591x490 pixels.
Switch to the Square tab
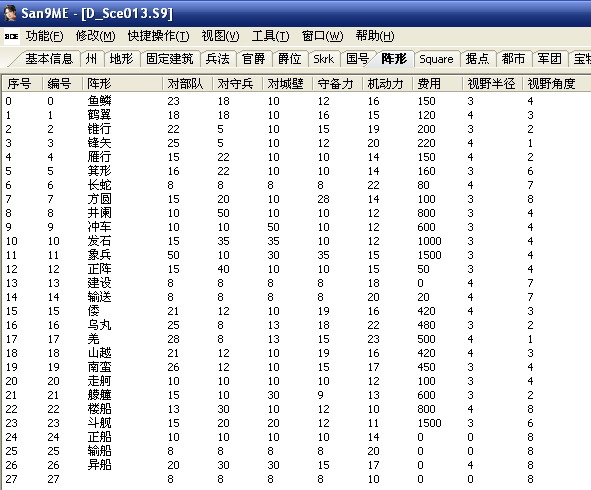[x=436, y=59]
